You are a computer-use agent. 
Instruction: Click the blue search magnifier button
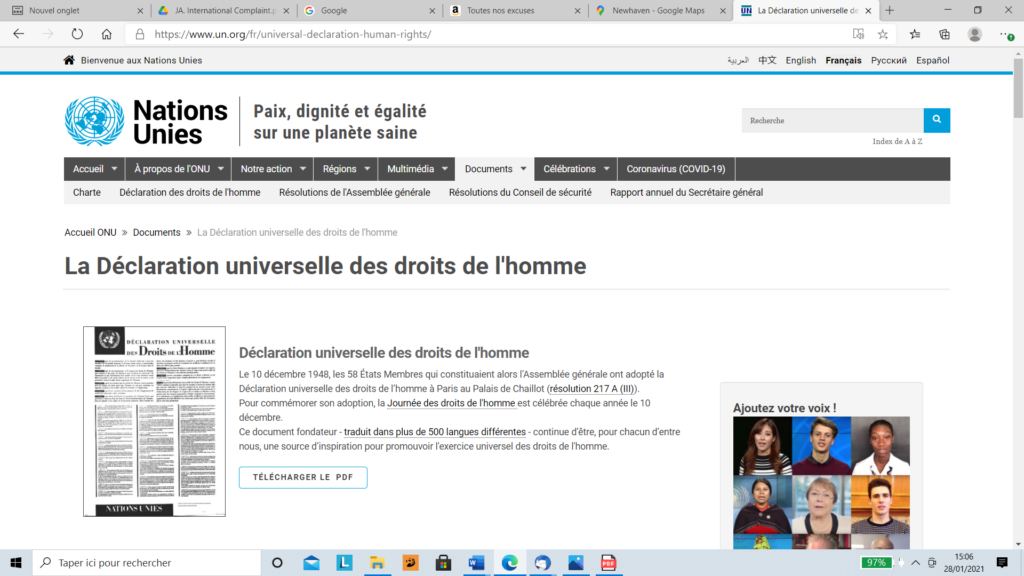coord(936,120)
